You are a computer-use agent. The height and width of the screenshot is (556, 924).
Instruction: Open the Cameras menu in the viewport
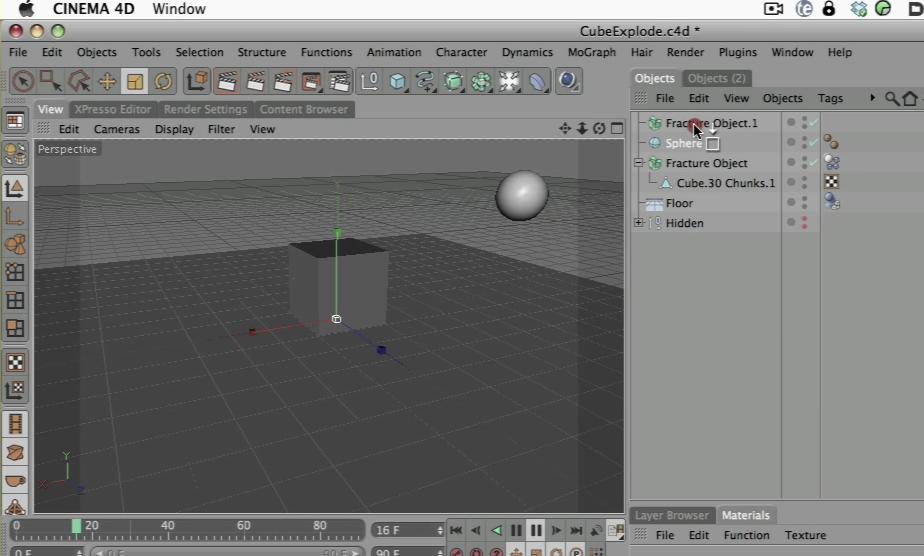(117, 129)
